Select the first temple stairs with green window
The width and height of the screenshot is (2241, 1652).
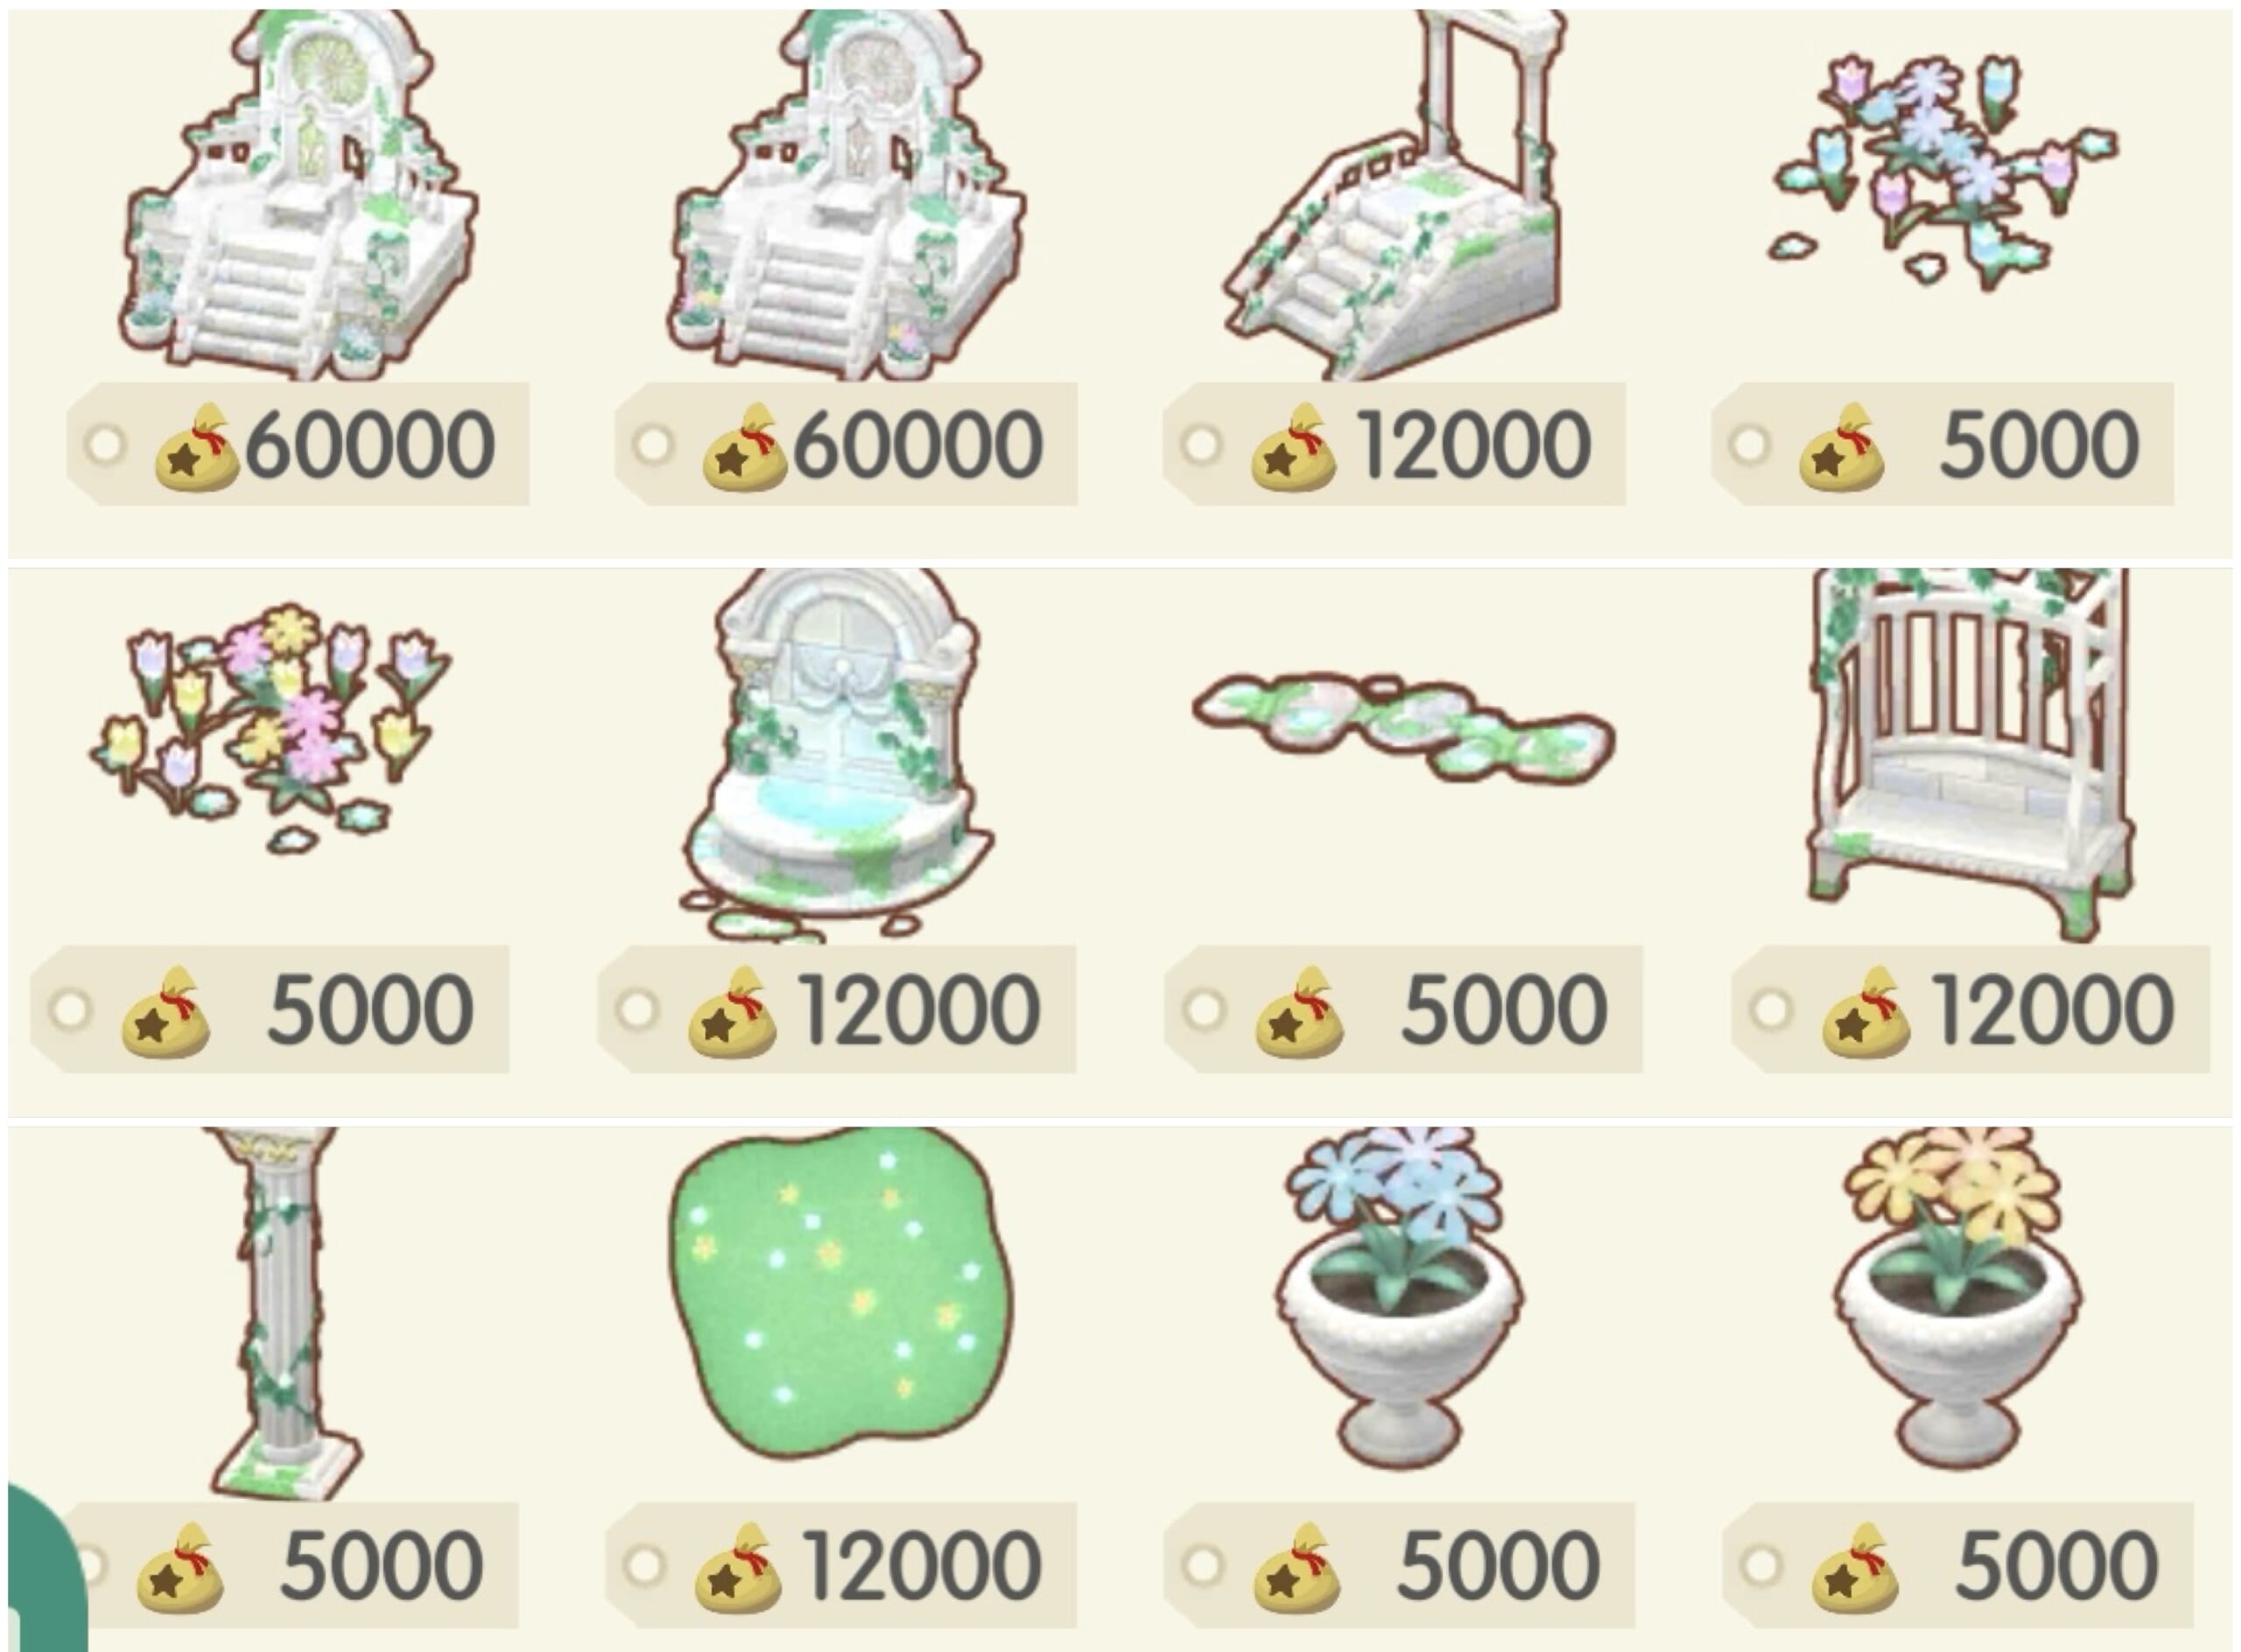pyautogui.click(x=298, y=195)
